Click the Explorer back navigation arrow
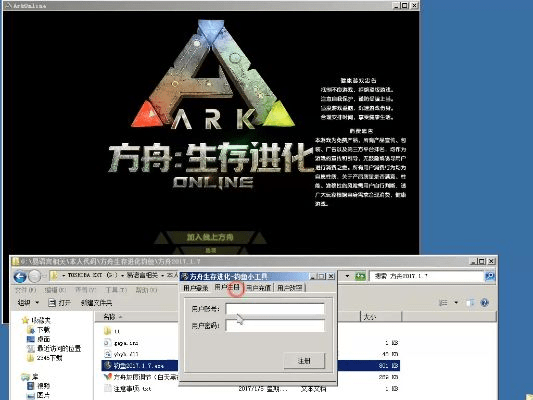The image size is (533, 400). pyautogui.click(x=20, y=276)
